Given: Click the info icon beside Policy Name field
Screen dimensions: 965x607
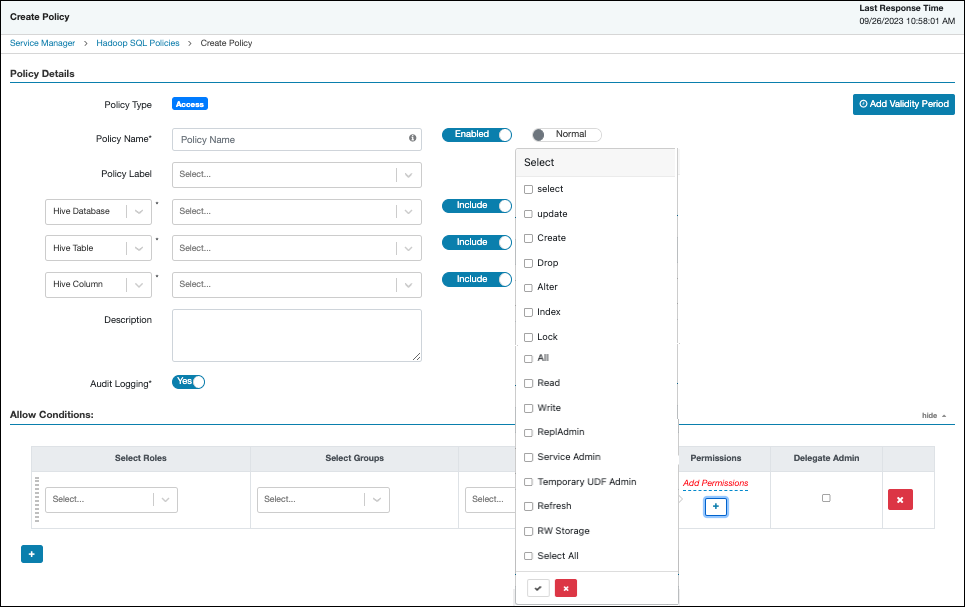Looking at the screenshot, I should [x=411, y=139].
